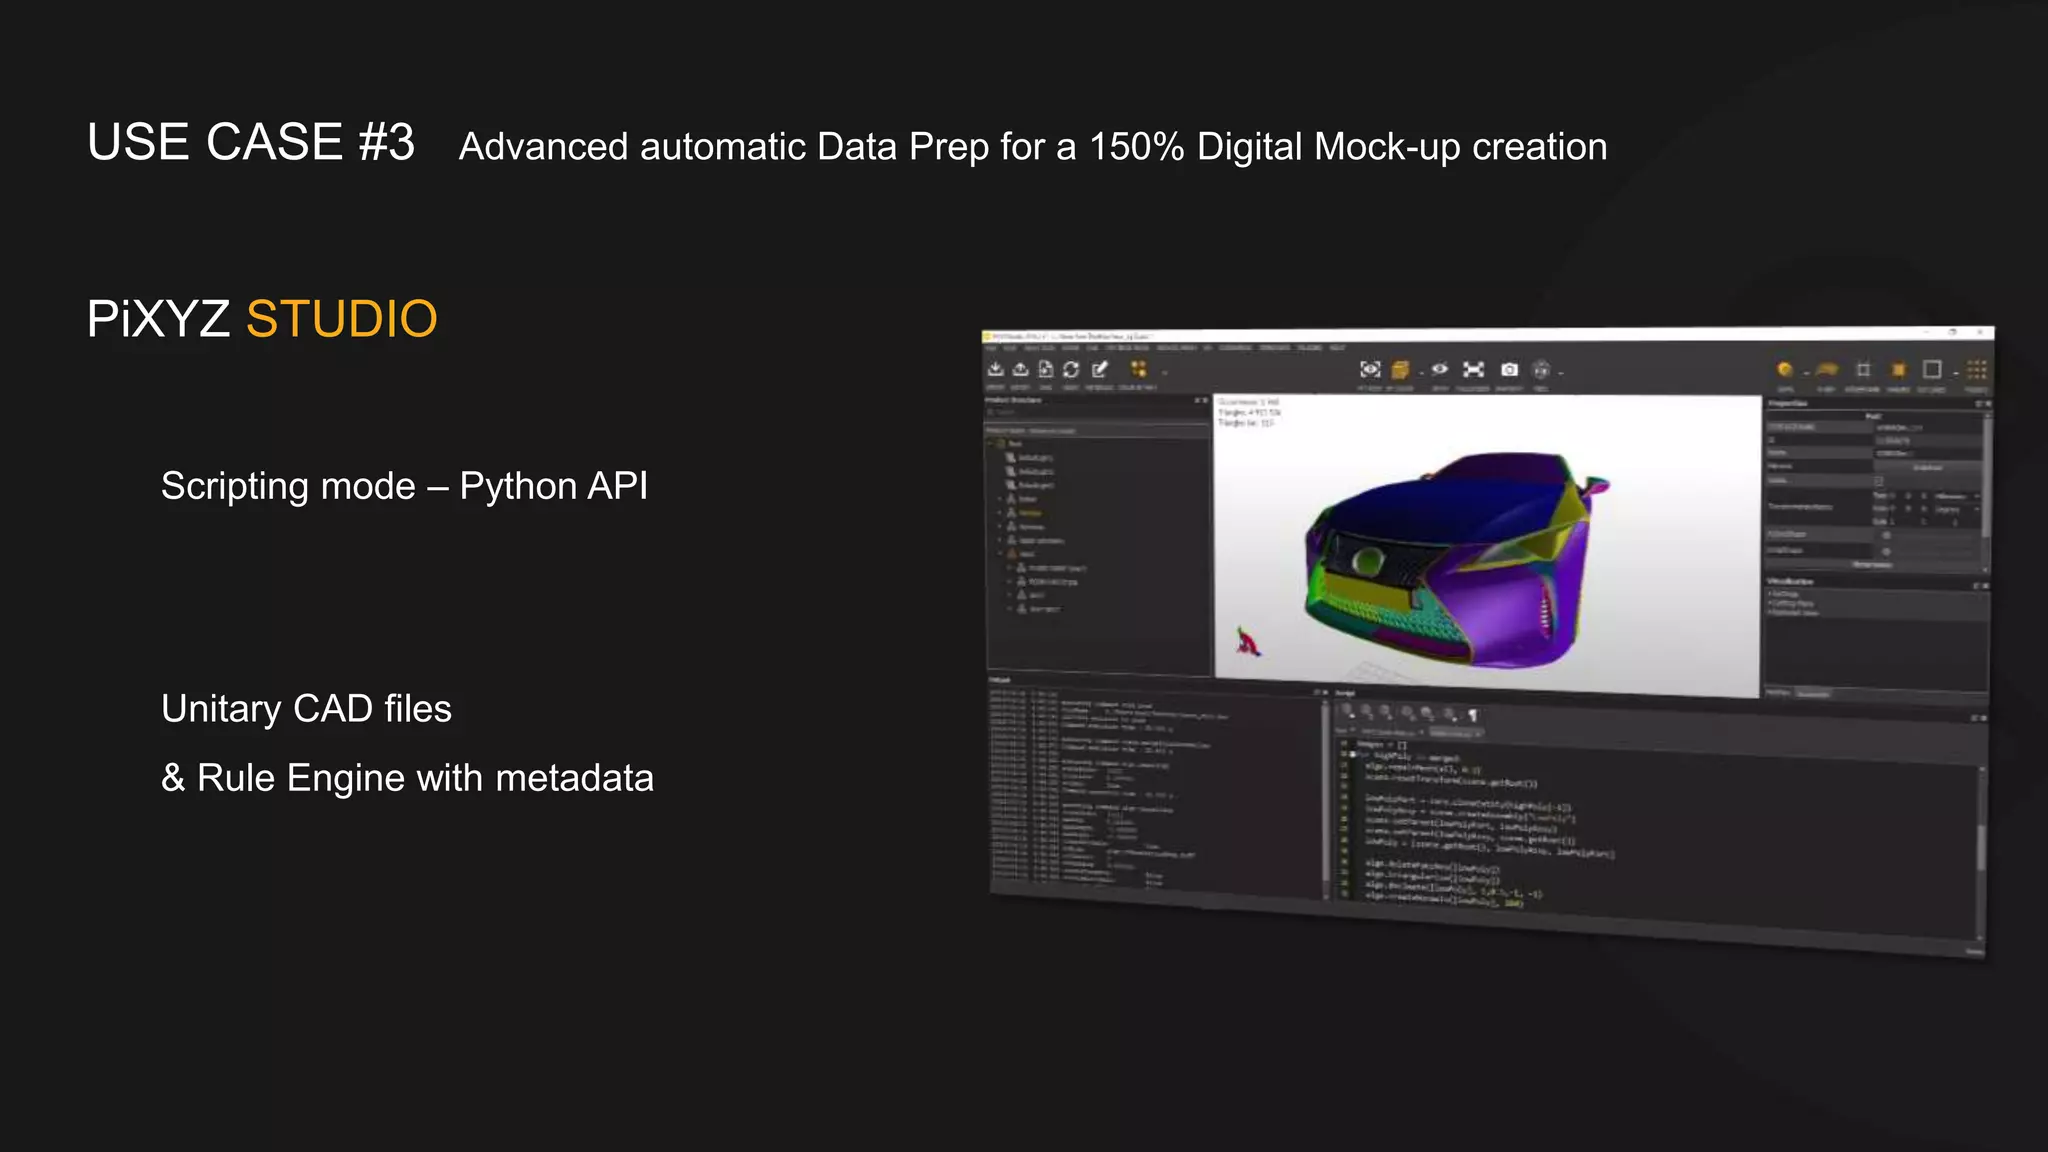Click the fullscreen expand-arrows icon
The width and height of the screenshot is (2048, 1152).
coord(1473,370)
